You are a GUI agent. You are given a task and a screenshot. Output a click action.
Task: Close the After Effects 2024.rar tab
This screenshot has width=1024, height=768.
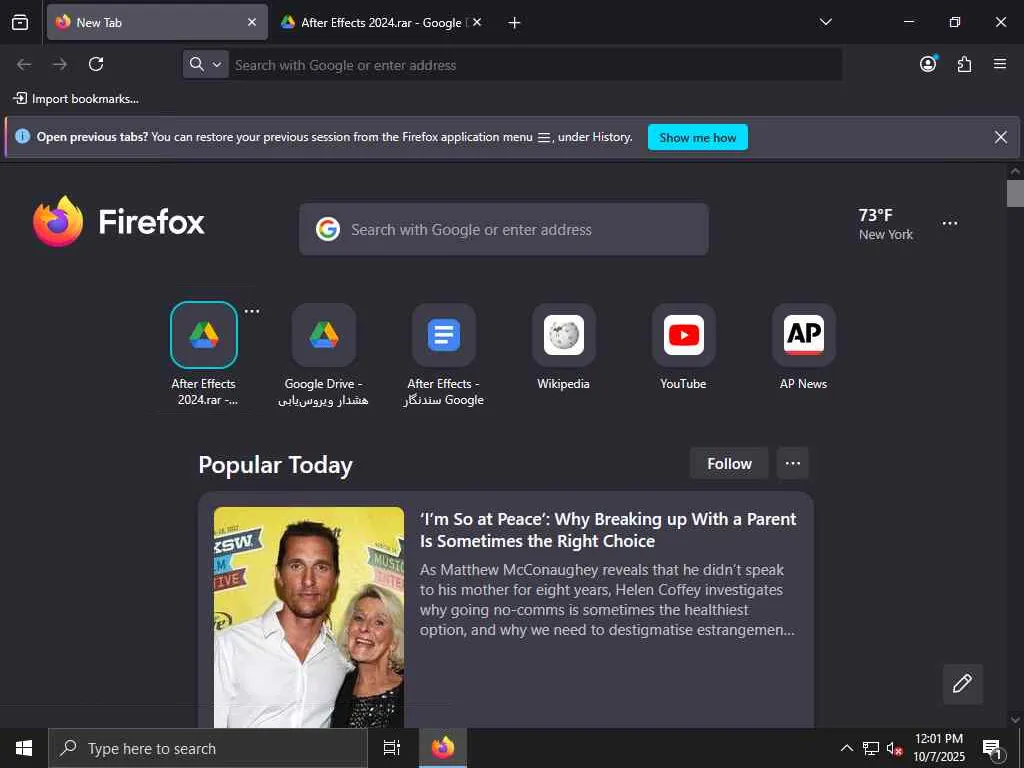pyautogui.click(x=477, y=22)
